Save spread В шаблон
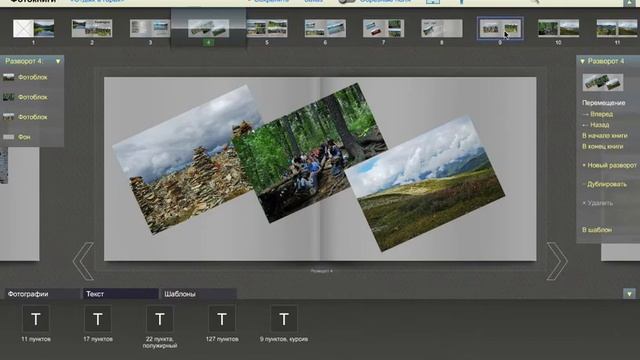This screenshot has width=640, height=360. (x=597, y=230)
